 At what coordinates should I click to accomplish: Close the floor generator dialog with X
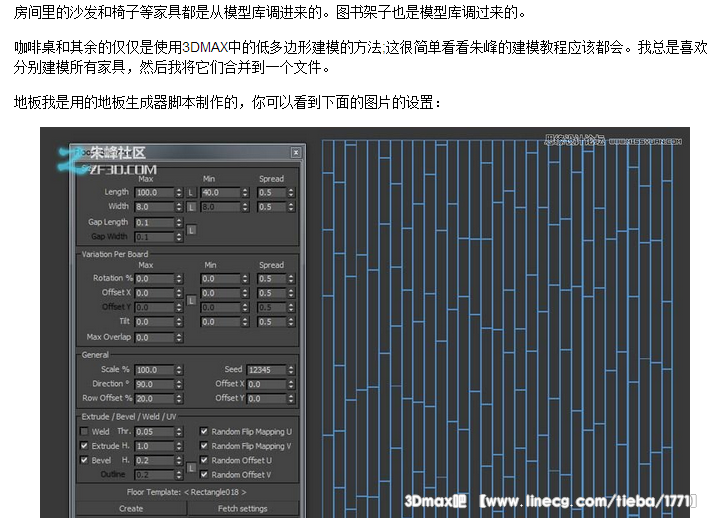[296, 152]
